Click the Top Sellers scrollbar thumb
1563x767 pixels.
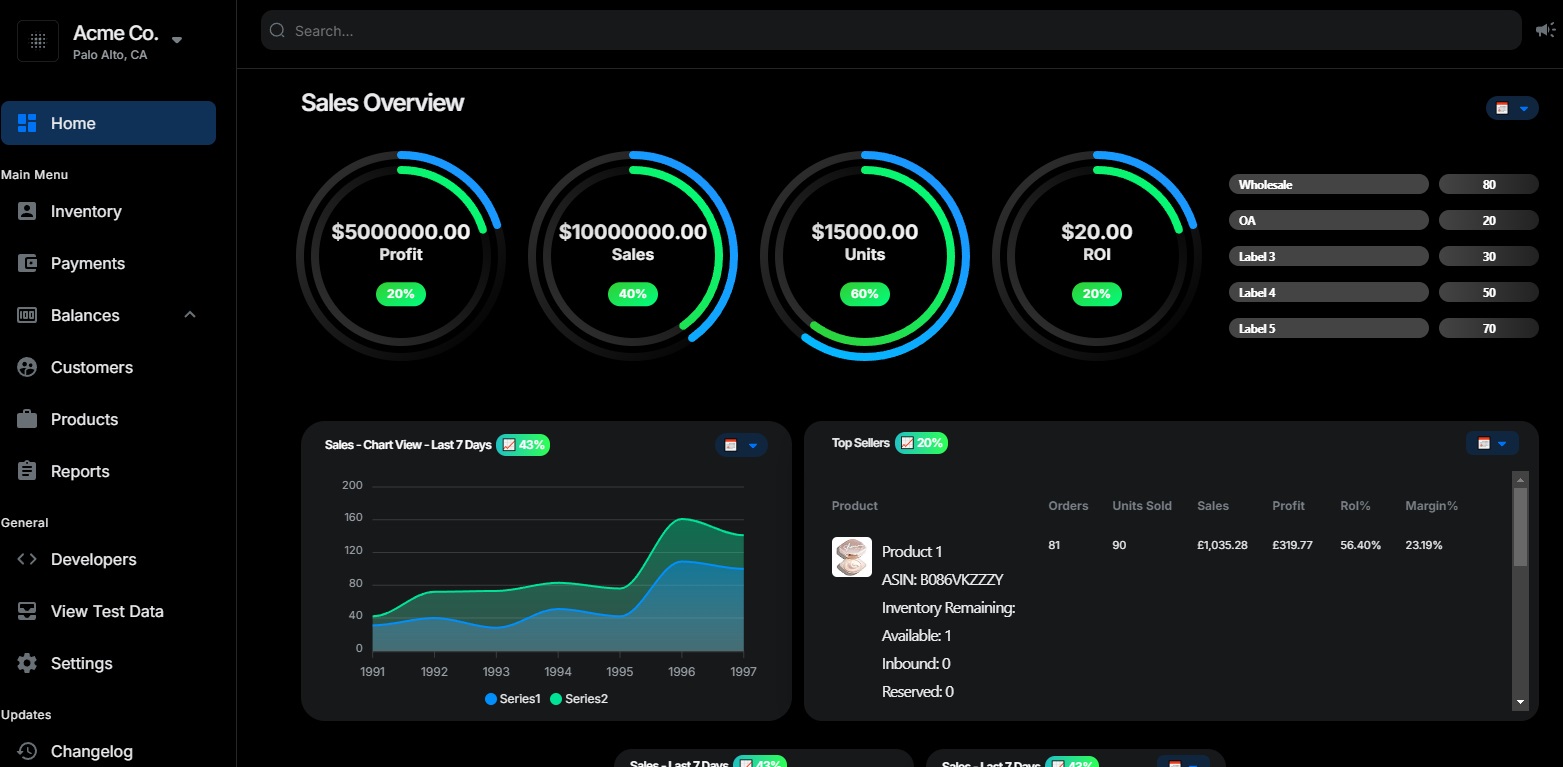coord(1521,527)
